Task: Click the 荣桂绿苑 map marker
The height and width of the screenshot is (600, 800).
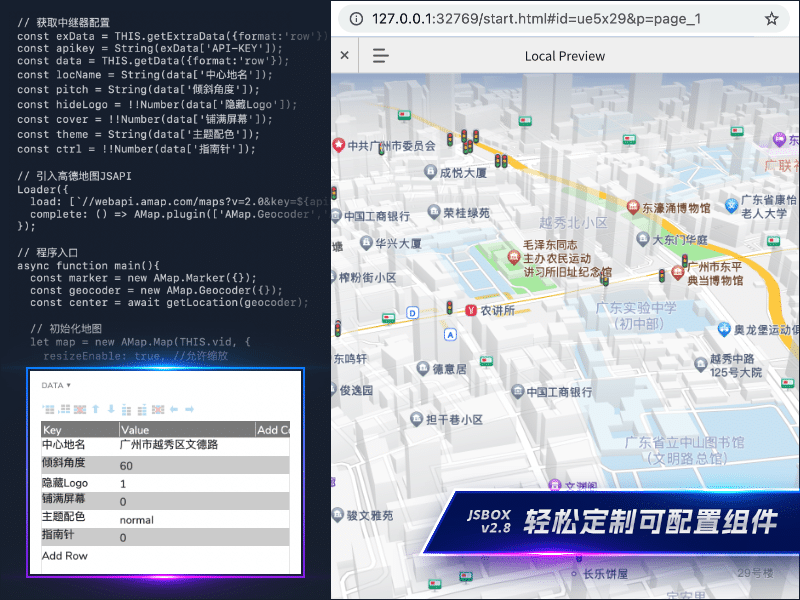Action: point(434,211)
